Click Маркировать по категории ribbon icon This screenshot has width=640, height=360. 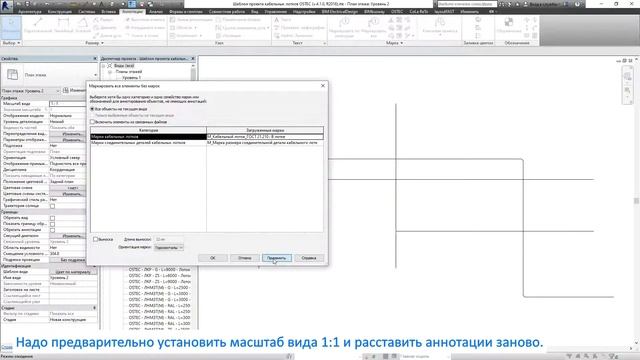(x=344, y=28)
